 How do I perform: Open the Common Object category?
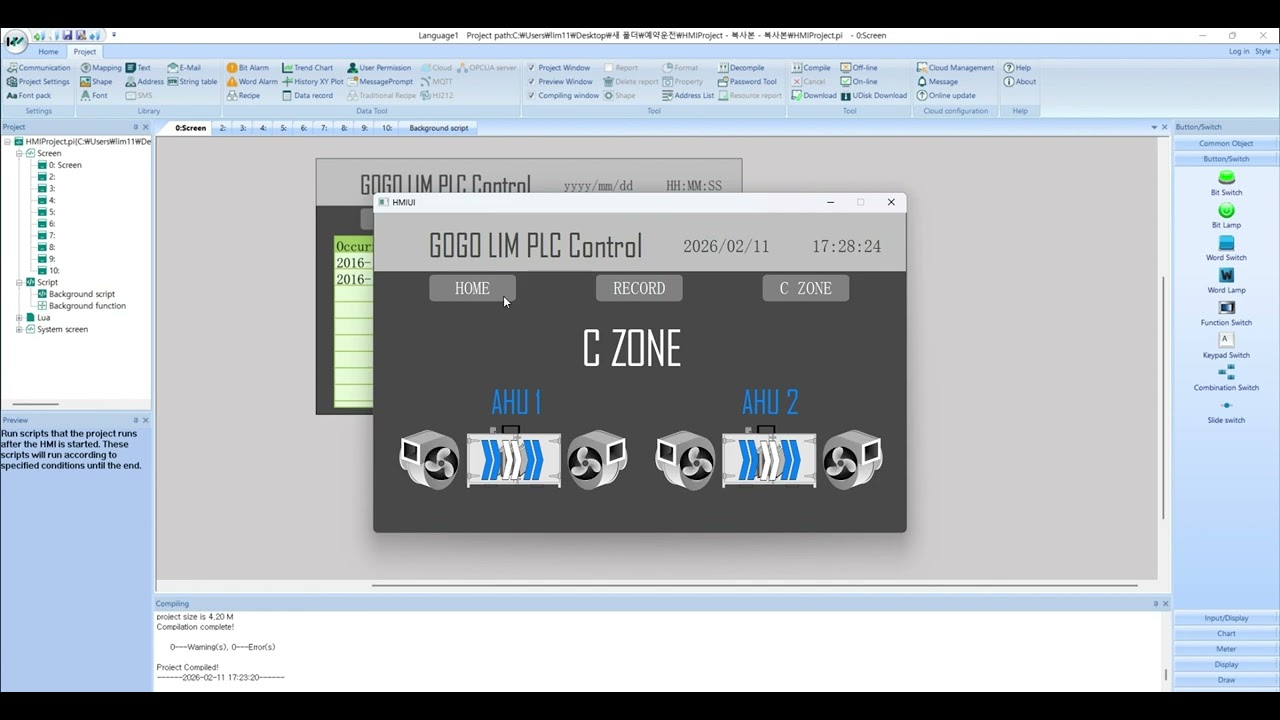[x=1226, y=143]
